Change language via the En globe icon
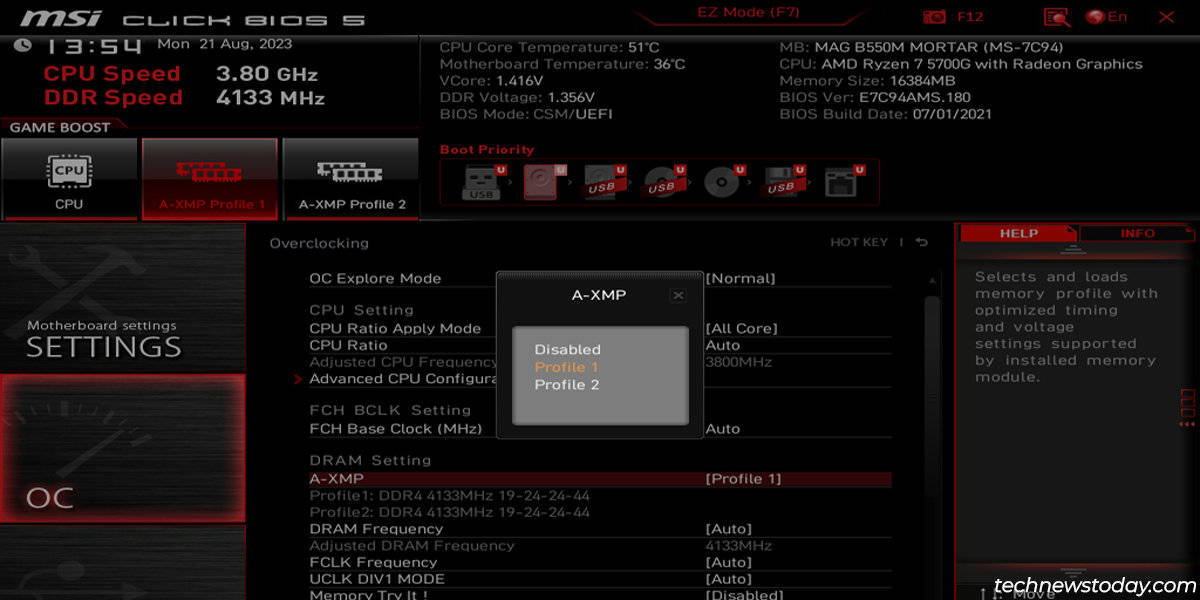 coord(1106,17)
